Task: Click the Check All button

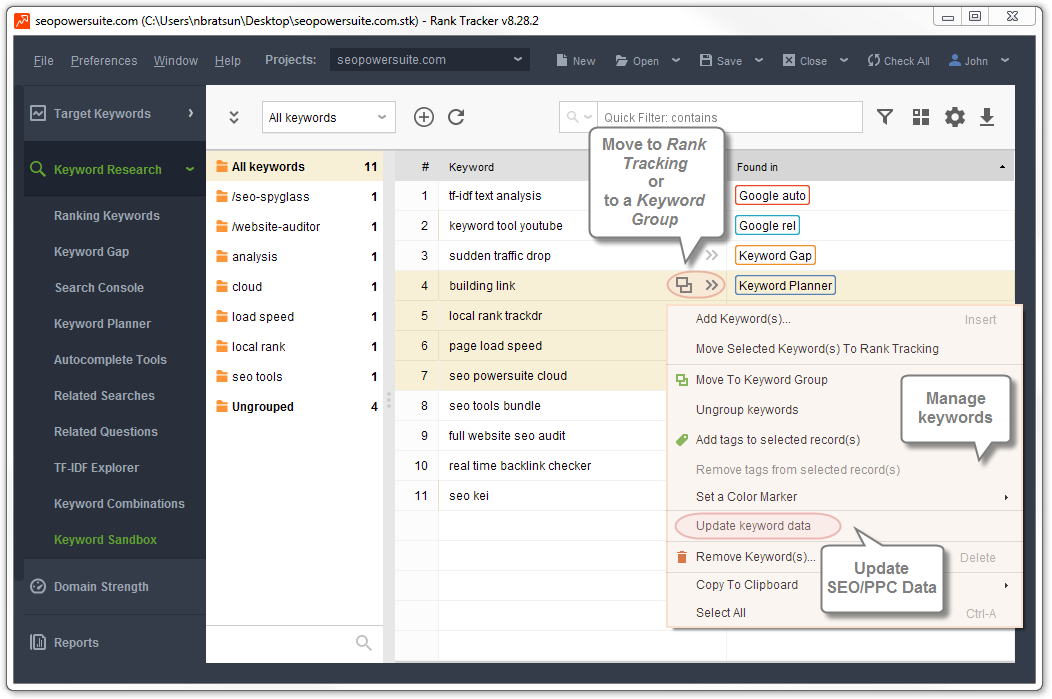Action: pyautogui.click(x=898, y=61)
